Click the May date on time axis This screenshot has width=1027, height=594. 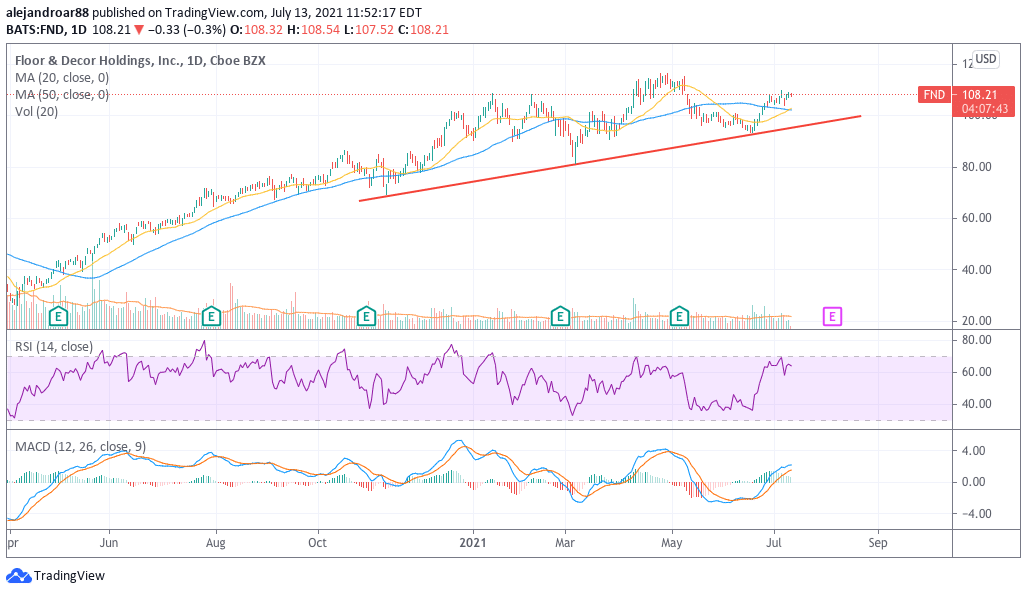[x=672, y=543]
